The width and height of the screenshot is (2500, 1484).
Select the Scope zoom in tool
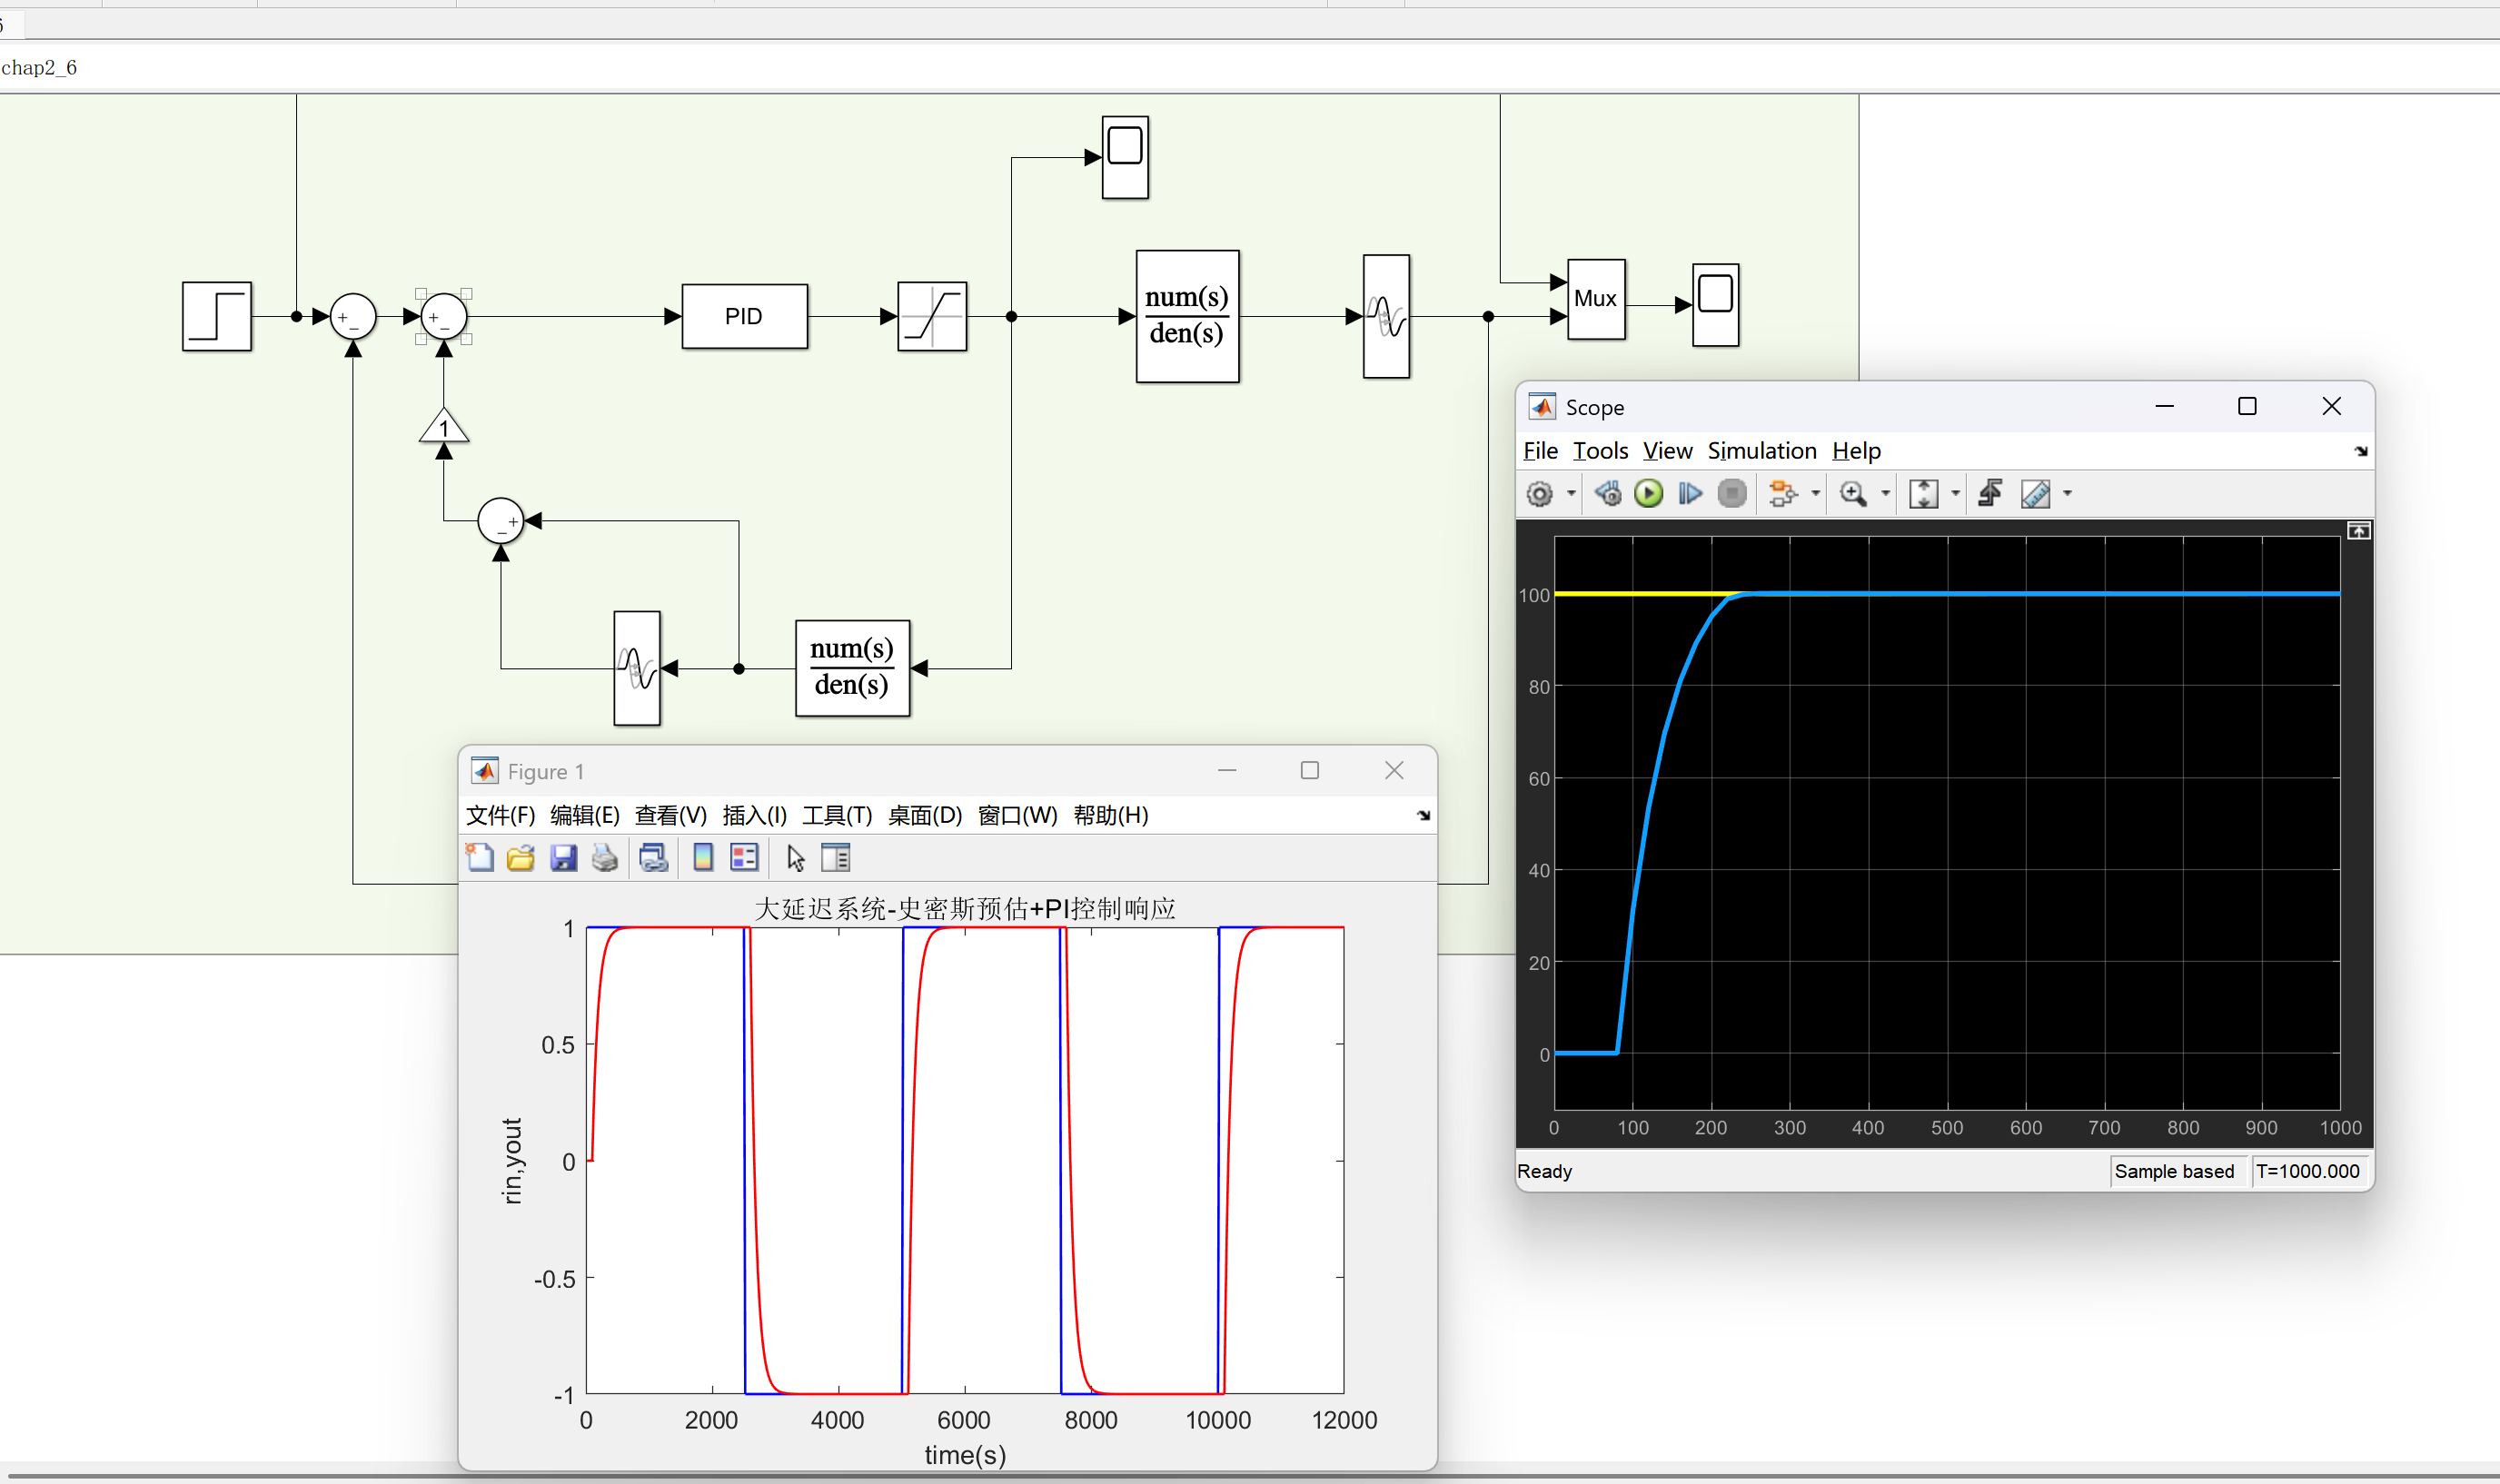coord(1853,493)
